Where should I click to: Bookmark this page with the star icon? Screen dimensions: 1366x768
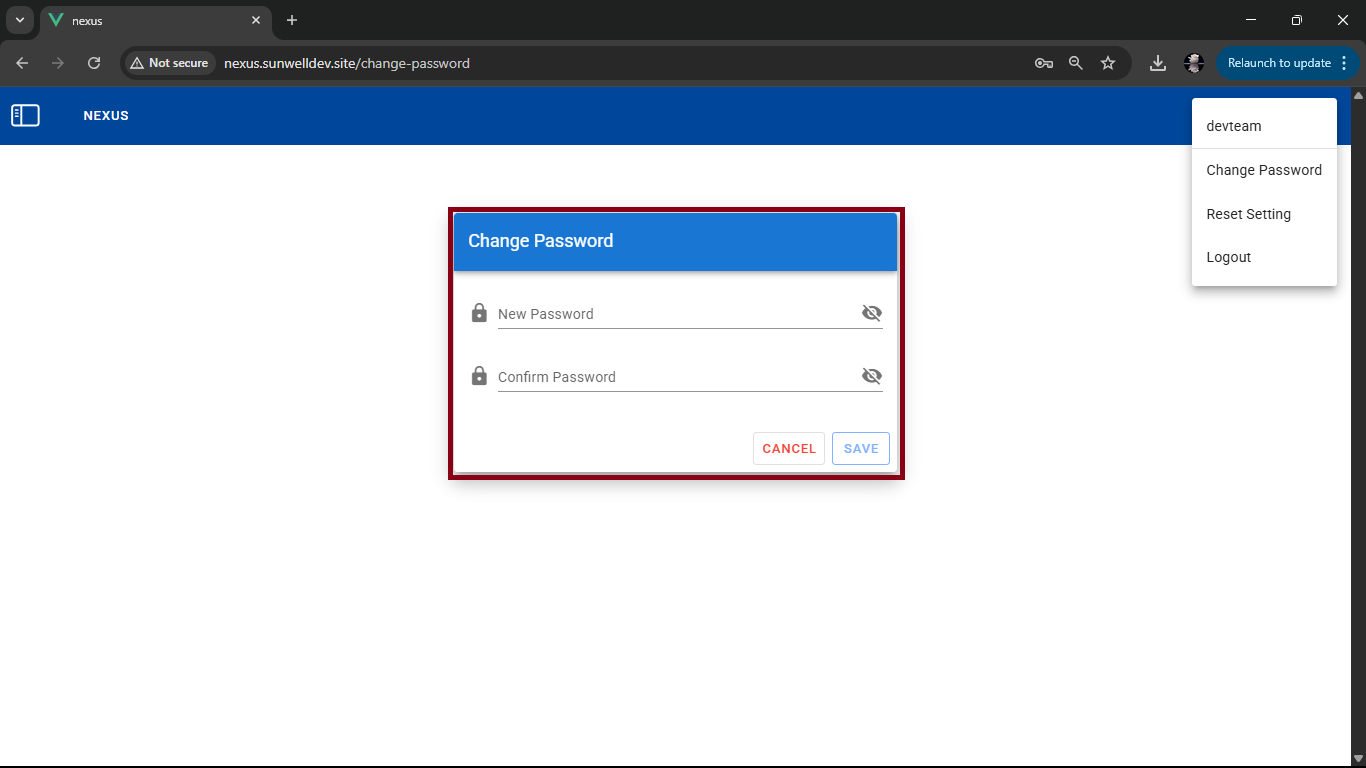coord(1108,62)
